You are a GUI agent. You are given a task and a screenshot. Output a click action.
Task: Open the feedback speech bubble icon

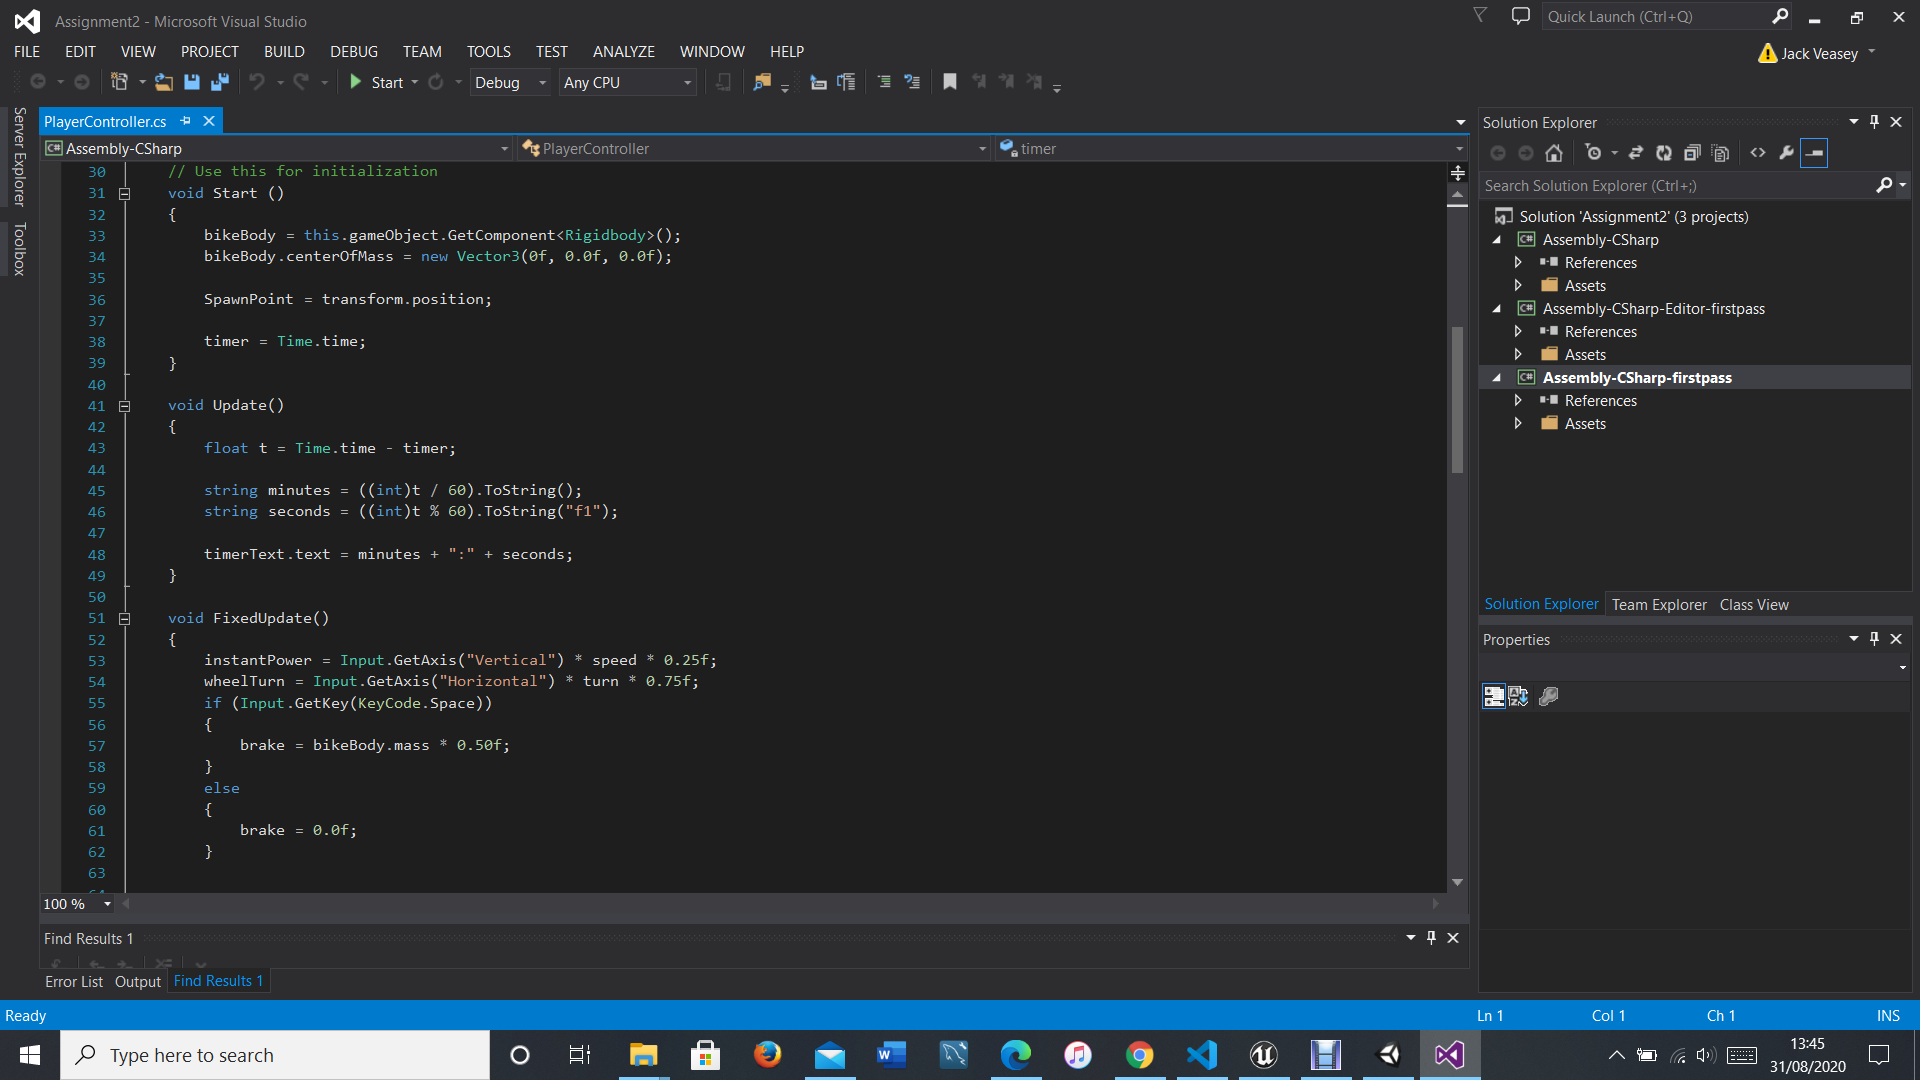coord(1520,16)
